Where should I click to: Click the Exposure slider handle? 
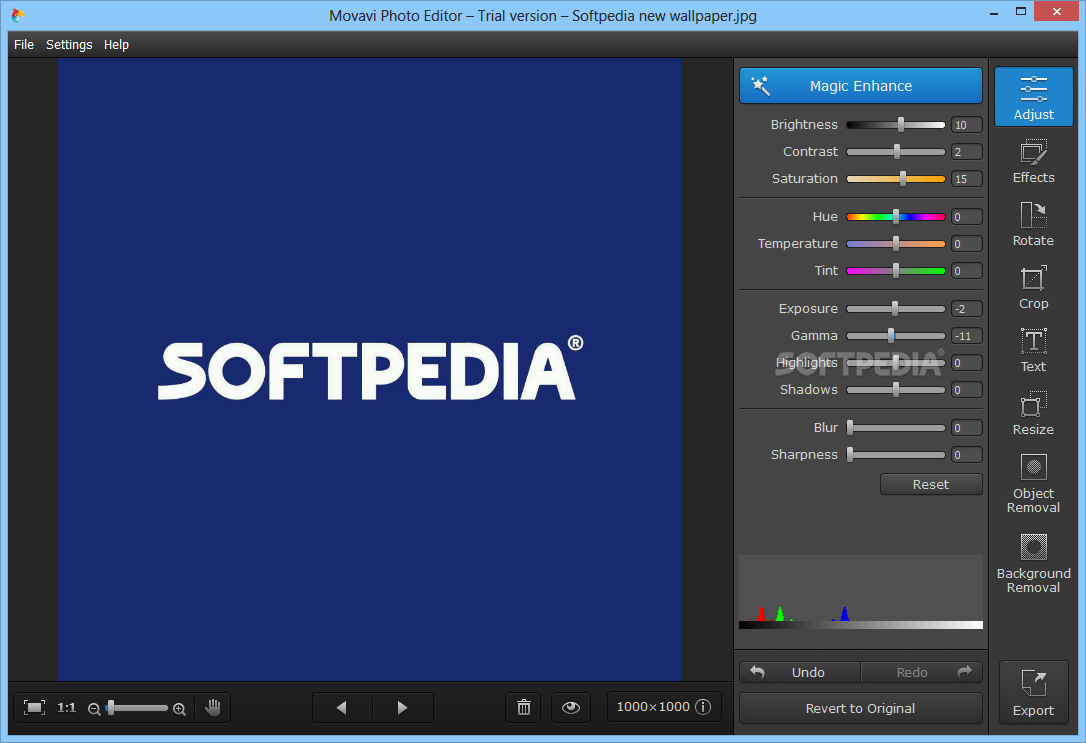click(x=895, y=309)
